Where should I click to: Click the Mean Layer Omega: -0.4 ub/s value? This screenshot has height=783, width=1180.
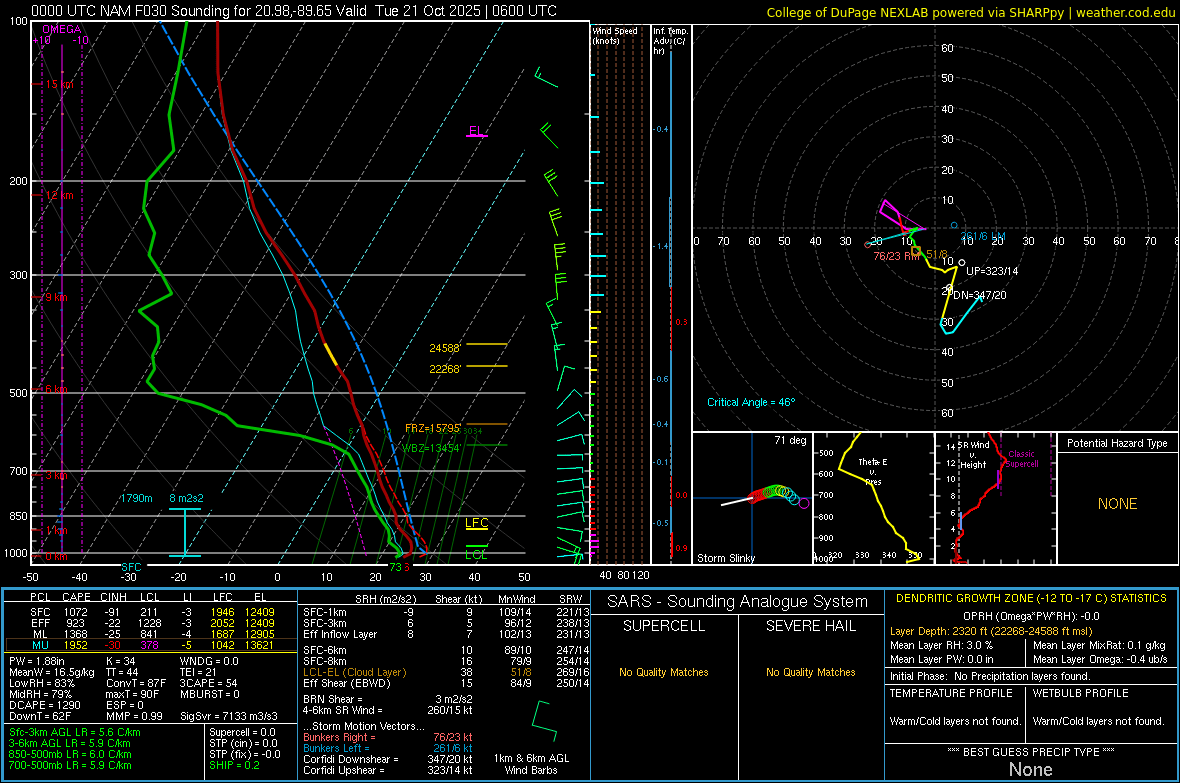1100,660
